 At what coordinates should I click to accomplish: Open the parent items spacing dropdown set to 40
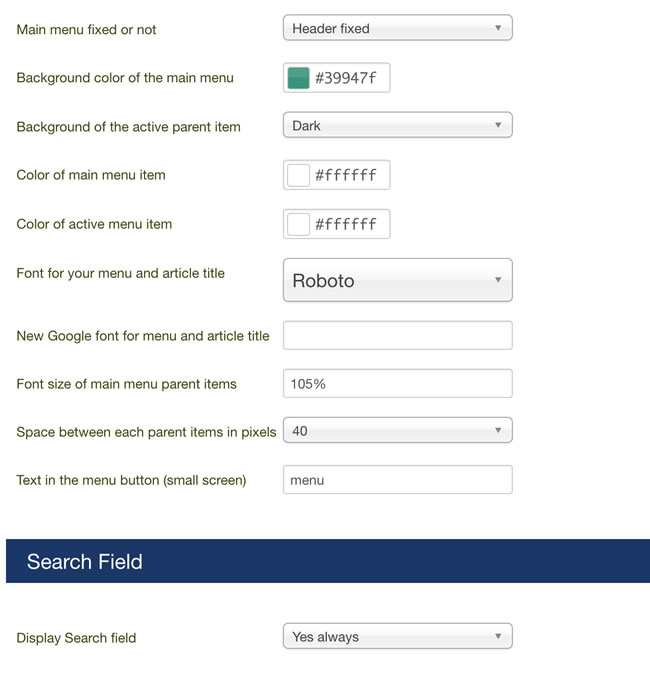397,430
